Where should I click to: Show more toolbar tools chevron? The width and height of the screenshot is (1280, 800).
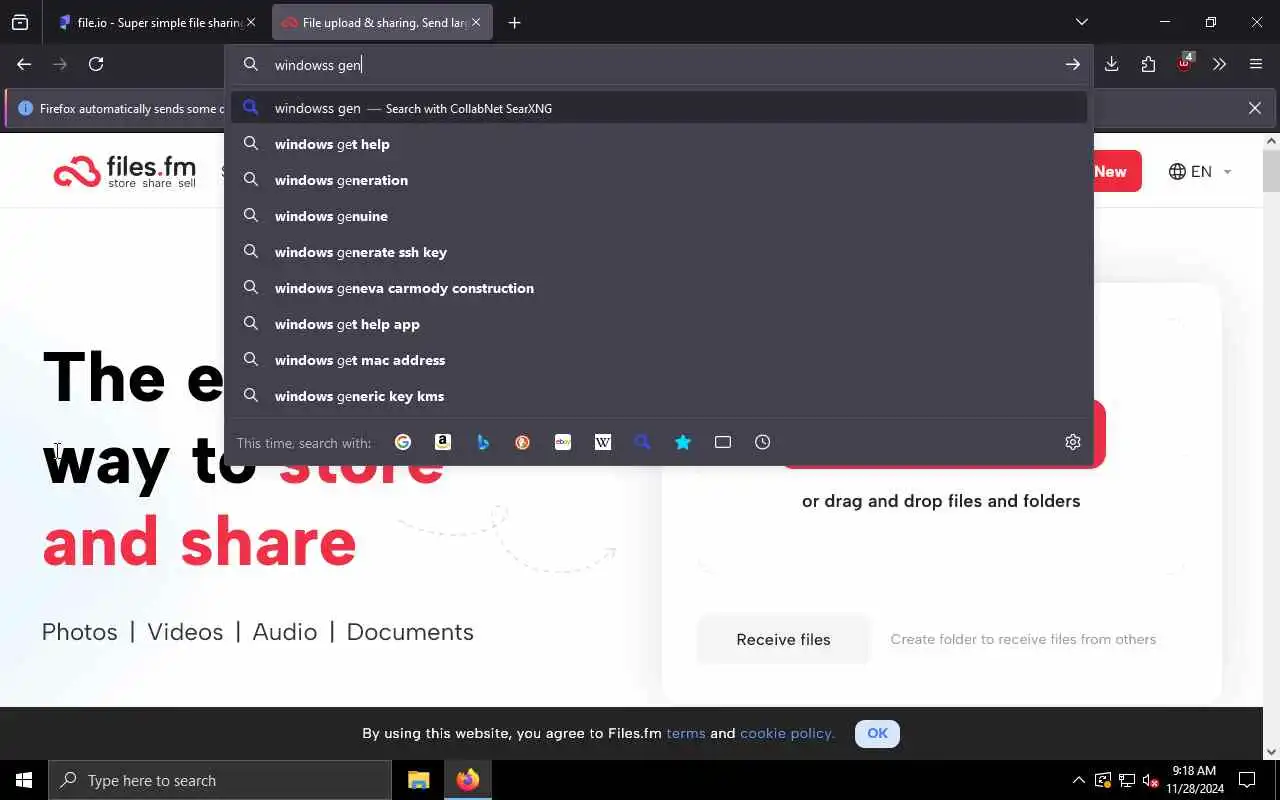[1219, 64]
